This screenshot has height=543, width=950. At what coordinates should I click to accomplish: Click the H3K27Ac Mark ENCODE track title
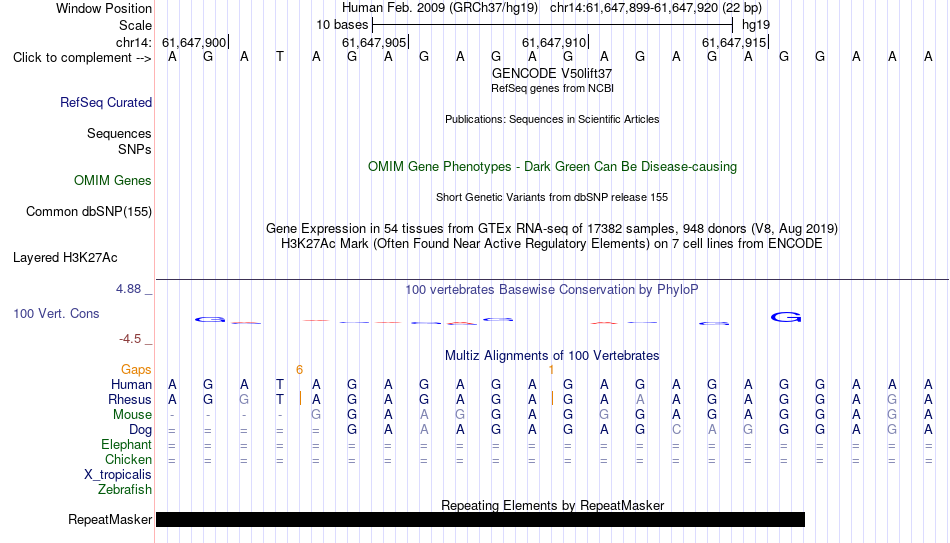pyautogui.click(x=552, y=244)
